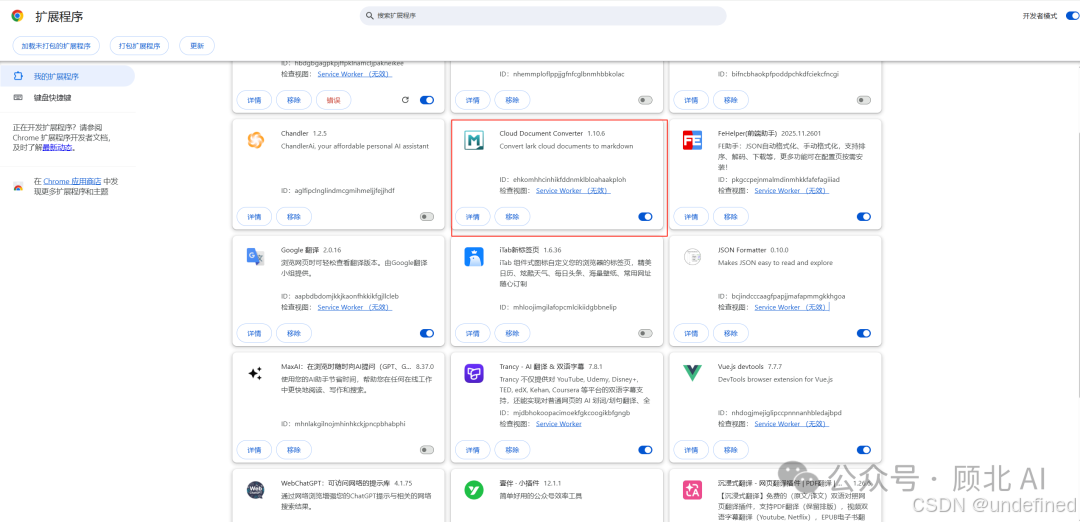Viewport: 1080px width, 522px height.
Task: Disable the Google 翻译 extension toggle
Action: pos(427,333)
